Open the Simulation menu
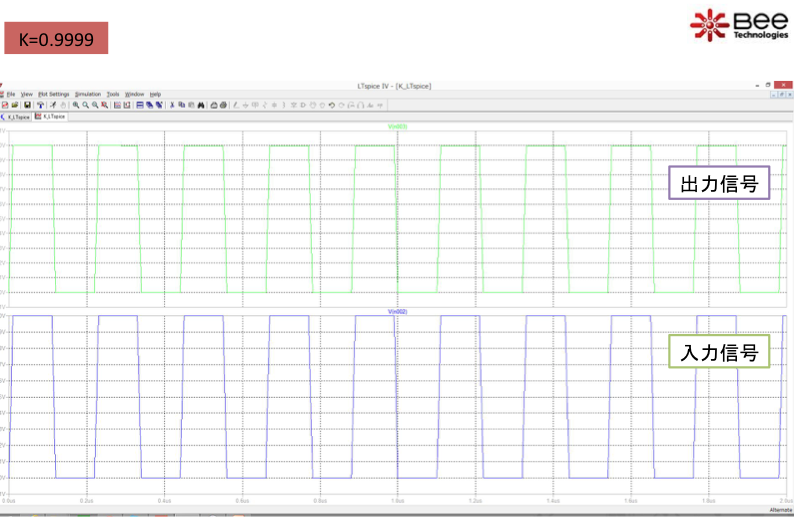Viewport: 794px width, 521px height. tap(88, 94)
